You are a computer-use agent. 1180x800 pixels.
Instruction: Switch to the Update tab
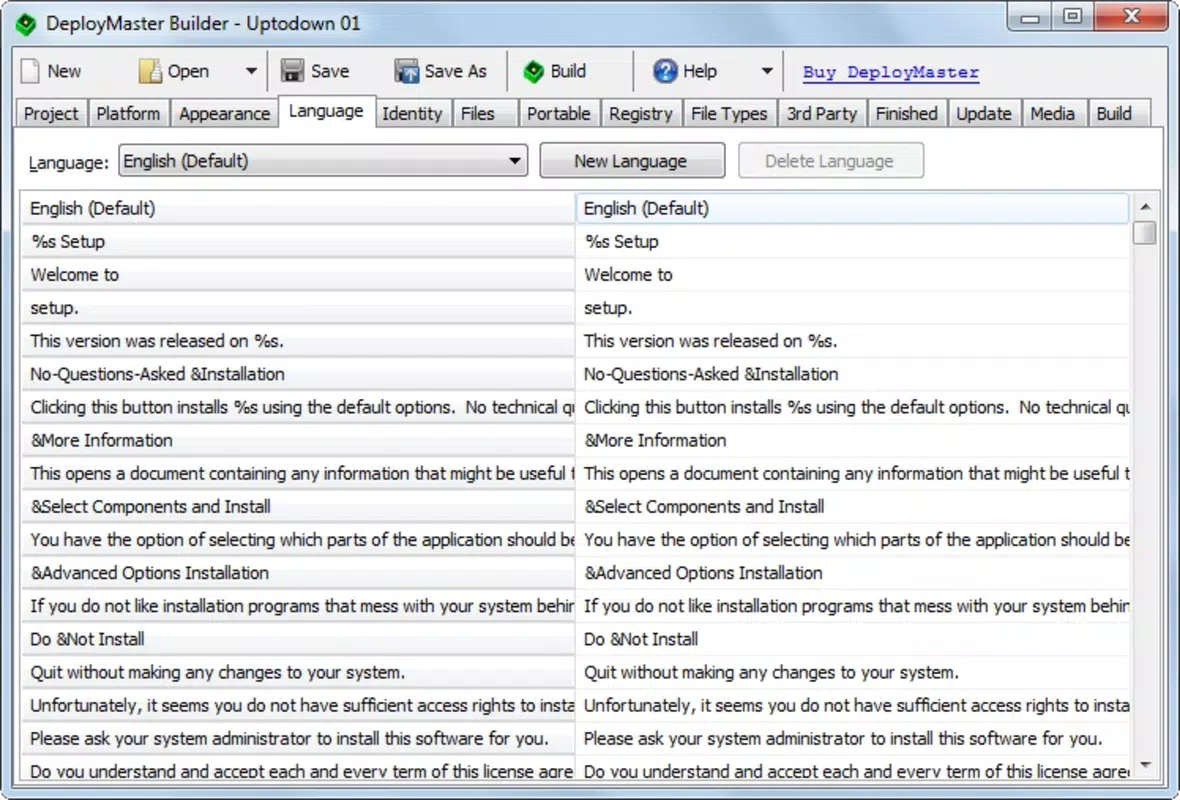pos(984,114)
